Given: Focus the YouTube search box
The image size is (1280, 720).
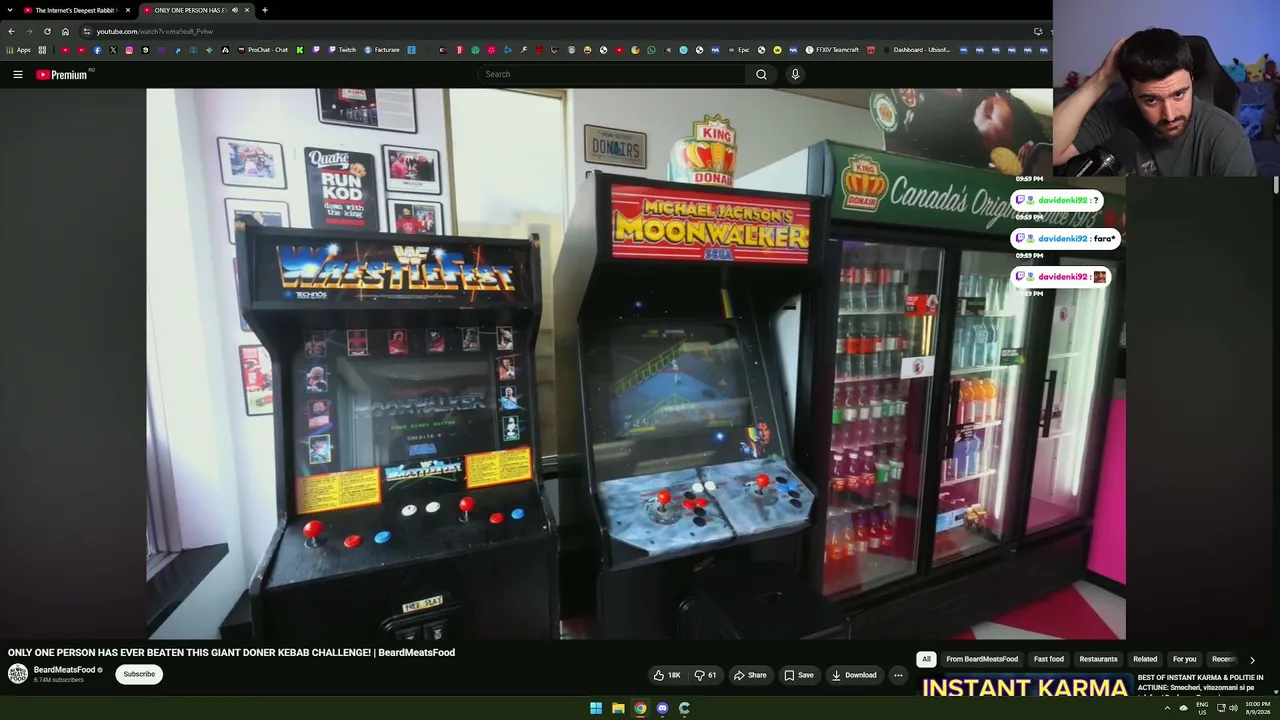Looking at the screenshot, I should (612, 74).
